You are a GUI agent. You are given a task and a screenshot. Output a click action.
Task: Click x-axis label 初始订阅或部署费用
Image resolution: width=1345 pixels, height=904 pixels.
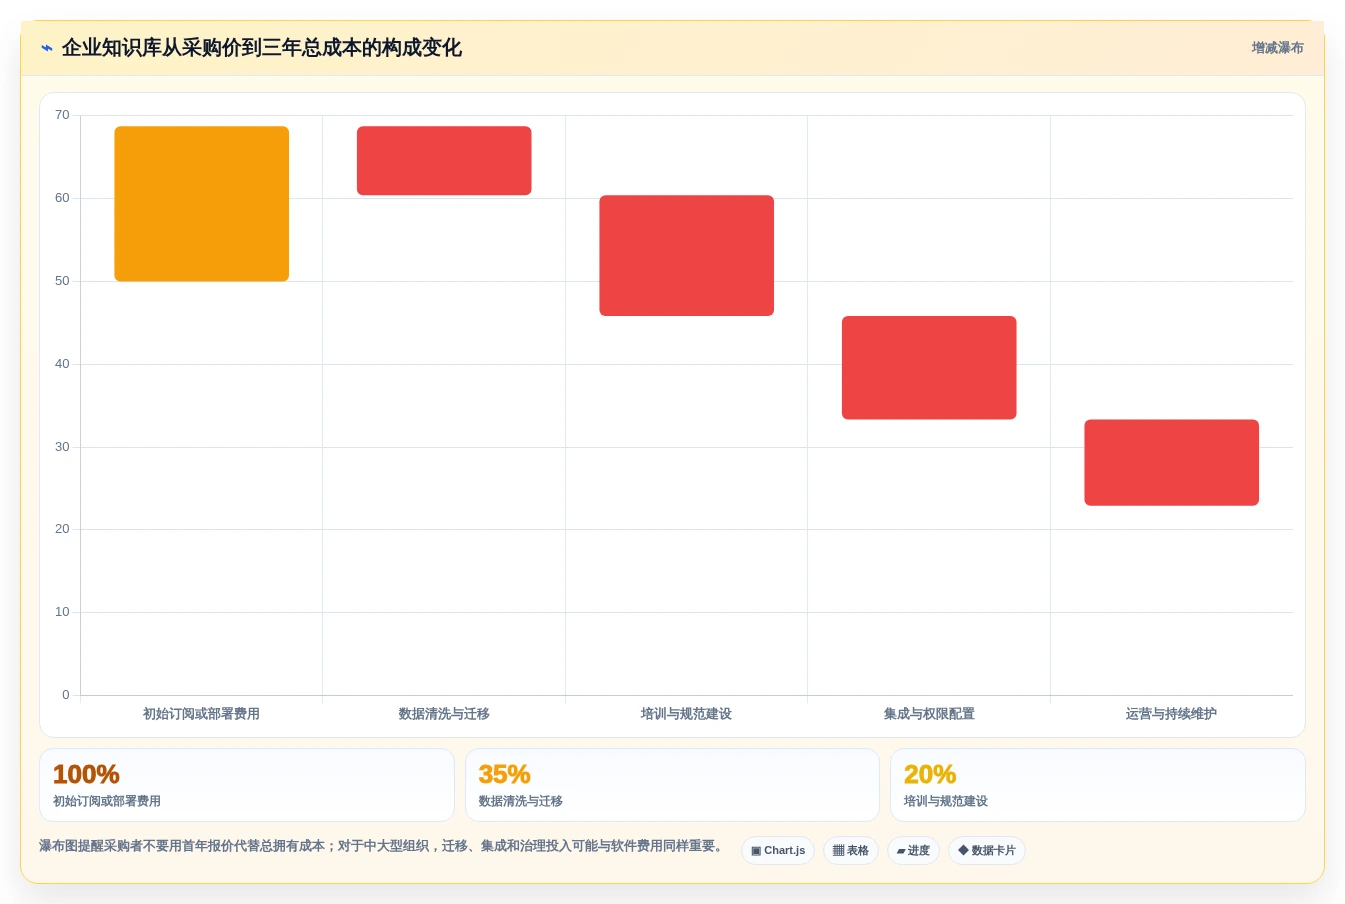201,714
